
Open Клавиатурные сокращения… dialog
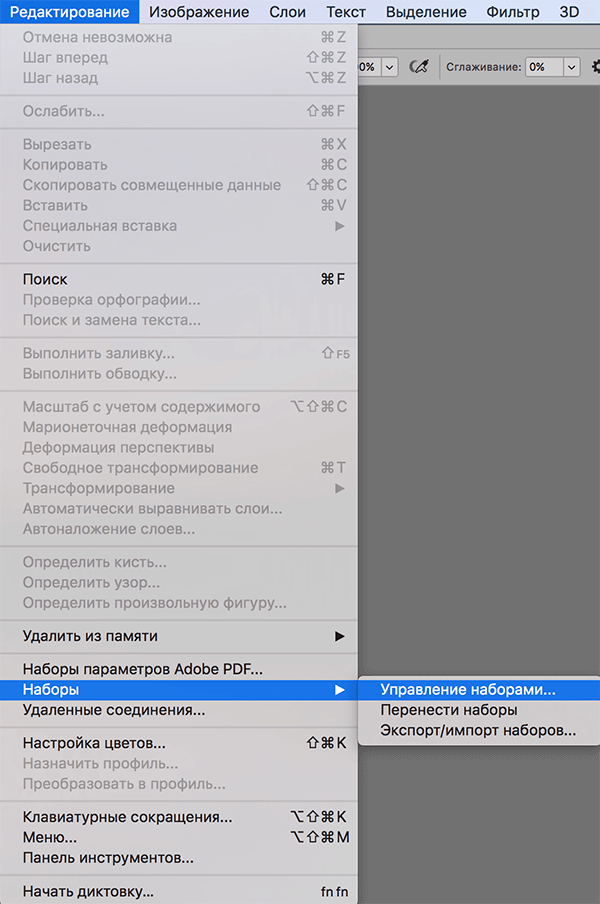(179, 817)
